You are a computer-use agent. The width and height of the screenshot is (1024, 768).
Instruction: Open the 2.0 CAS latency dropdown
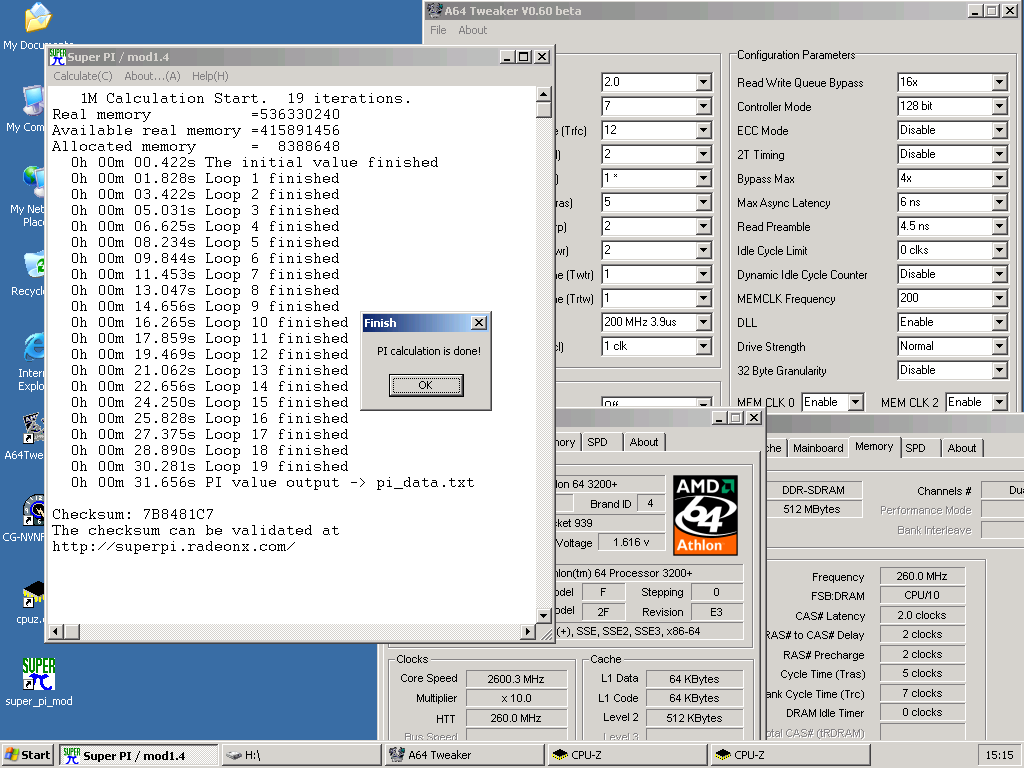point(703,82)
